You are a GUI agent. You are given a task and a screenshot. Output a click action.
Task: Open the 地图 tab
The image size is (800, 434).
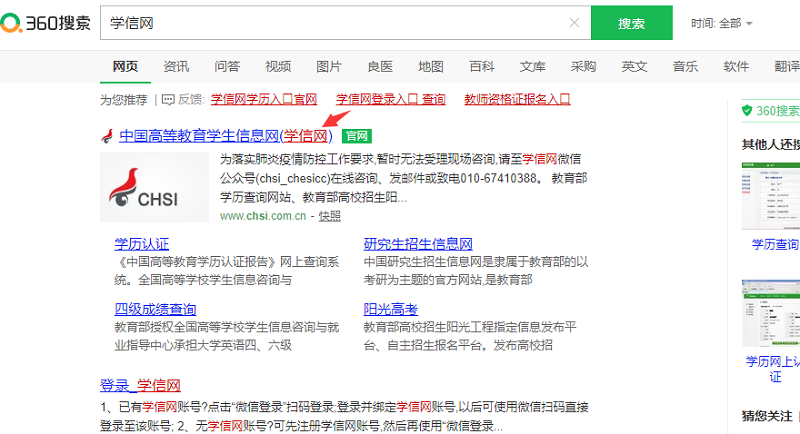coord(431,67)
